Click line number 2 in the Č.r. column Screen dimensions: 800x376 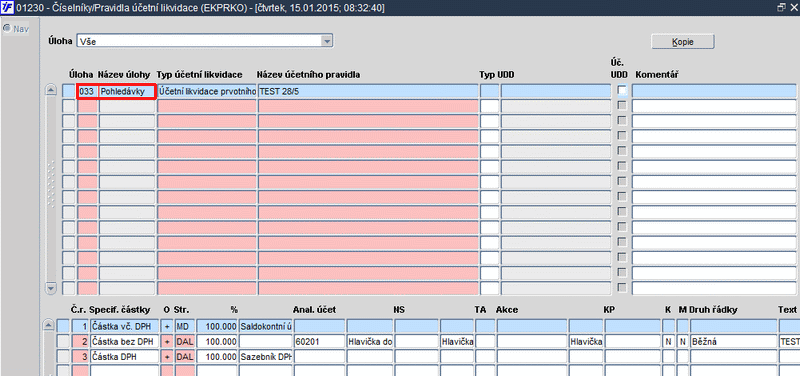coord(80,341)
